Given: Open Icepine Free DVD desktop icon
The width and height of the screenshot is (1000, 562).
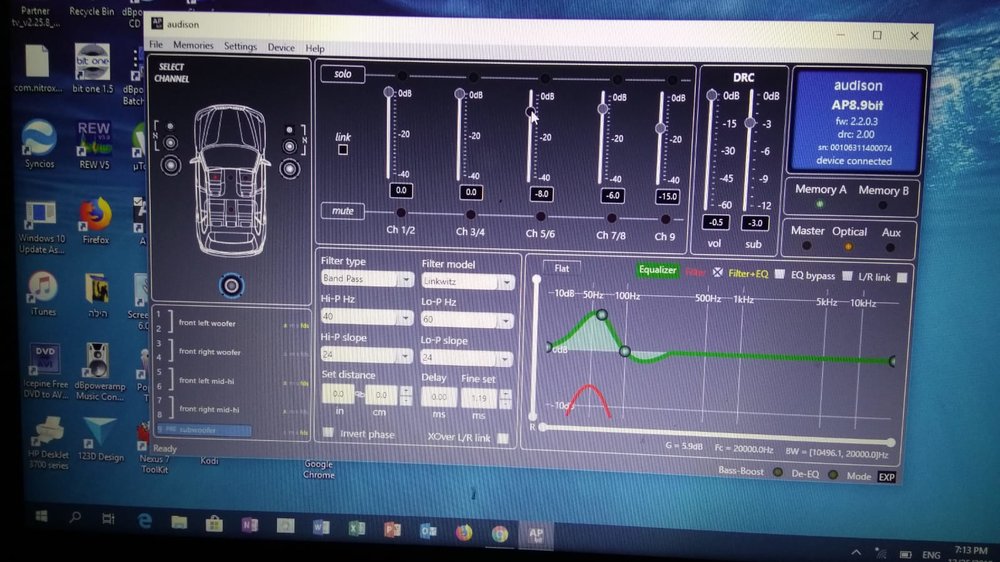Looking at the screenshot, I should tap(45, 371).
